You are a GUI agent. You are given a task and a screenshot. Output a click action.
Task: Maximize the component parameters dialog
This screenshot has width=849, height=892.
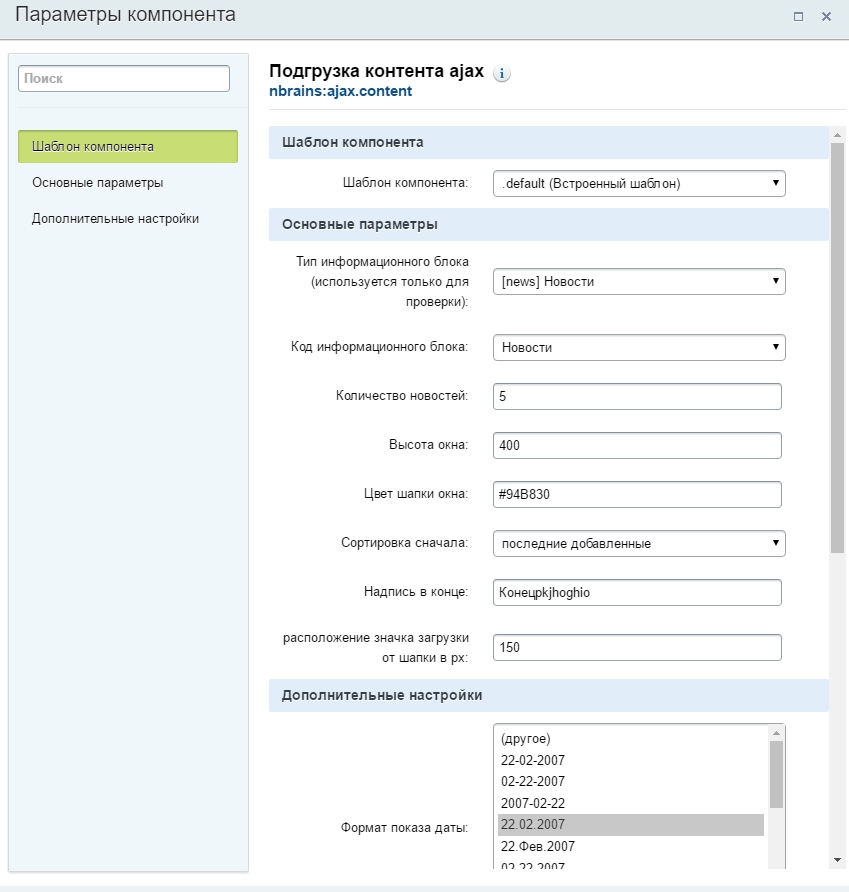[798, 16]
